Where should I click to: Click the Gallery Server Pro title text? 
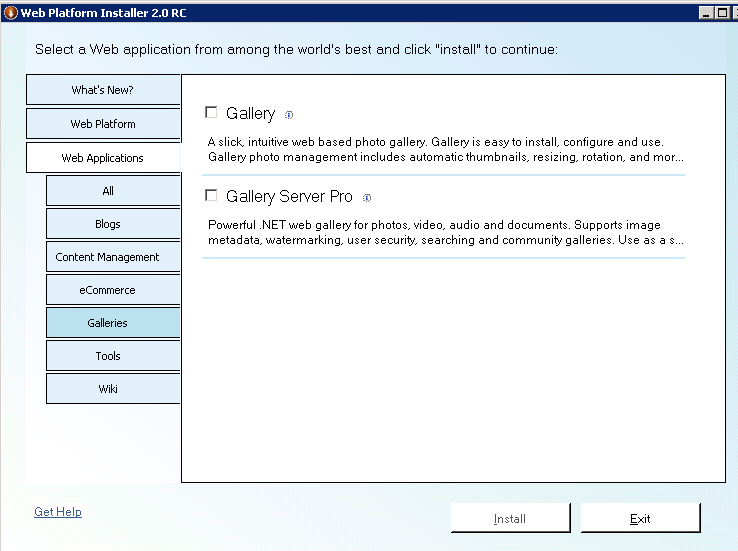click(289, 196)
